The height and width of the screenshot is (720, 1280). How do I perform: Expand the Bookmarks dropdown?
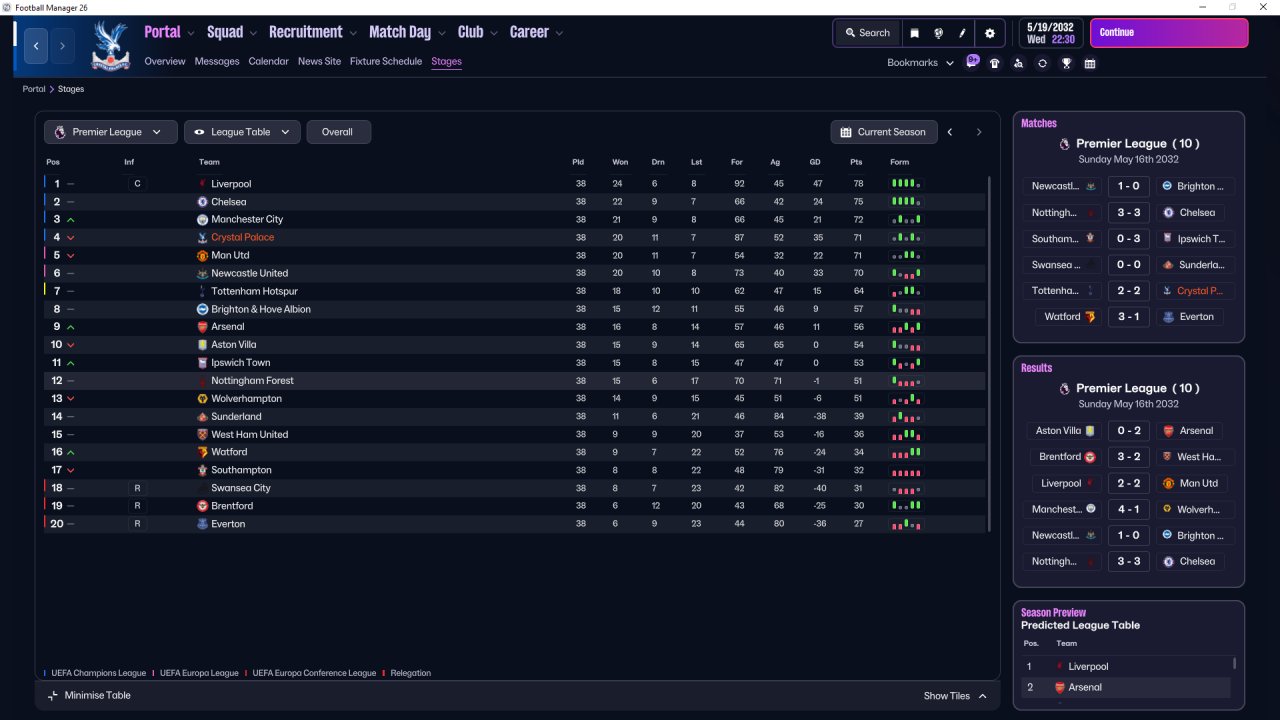pyautogui.click(x=919, y=63)
